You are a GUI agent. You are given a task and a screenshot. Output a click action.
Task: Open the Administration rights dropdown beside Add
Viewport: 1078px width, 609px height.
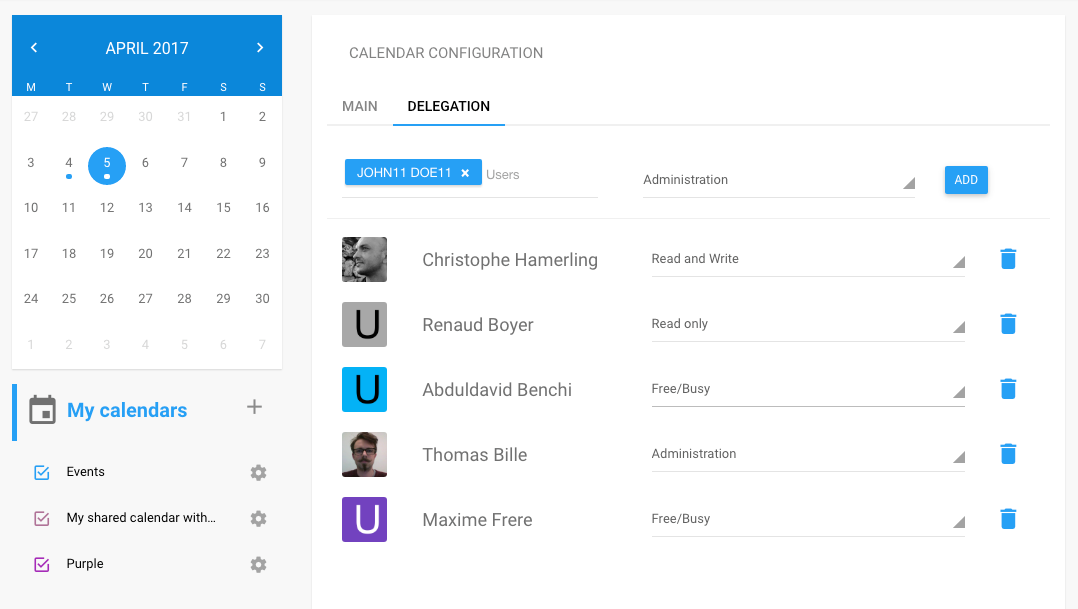pos(778,181)
